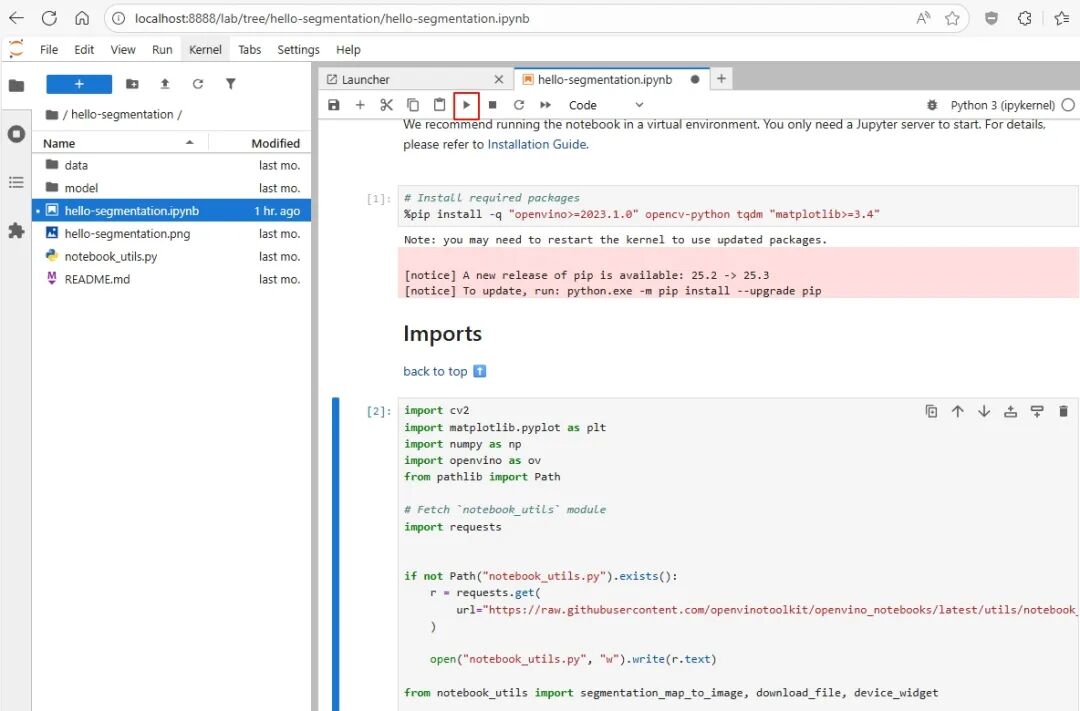This screenshot has height=711, width=1080.
Task: Toggle Table of Contents sidebar panel
Action: (x=16, y=183)
